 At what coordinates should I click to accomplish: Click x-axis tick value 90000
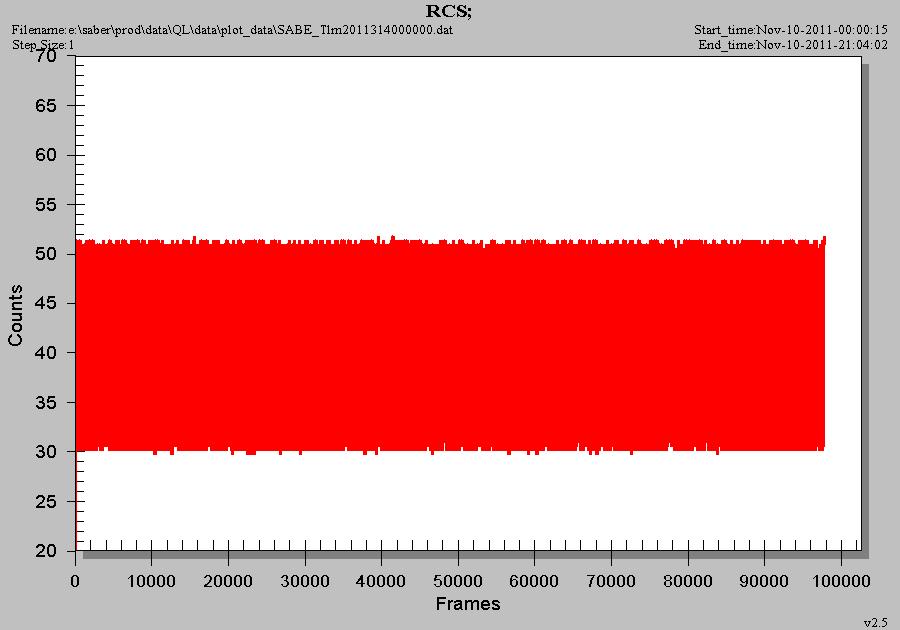[765, 581]
